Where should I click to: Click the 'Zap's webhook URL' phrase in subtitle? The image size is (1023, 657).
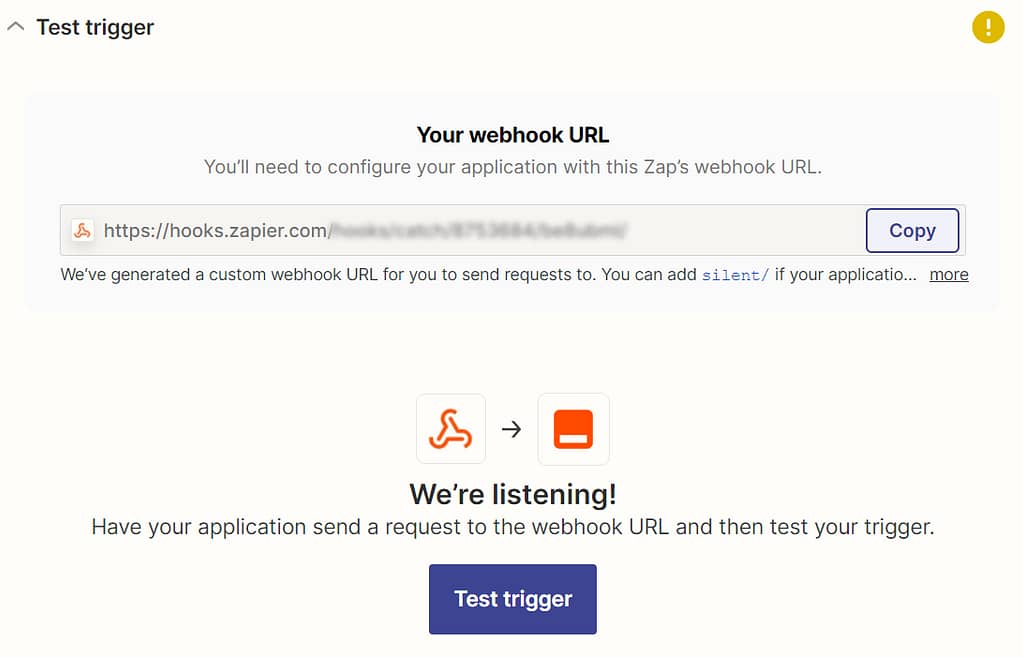click(732, 167)
